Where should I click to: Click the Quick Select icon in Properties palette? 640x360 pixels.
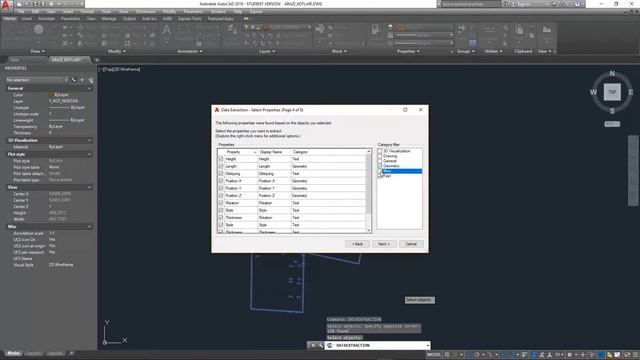91,80
